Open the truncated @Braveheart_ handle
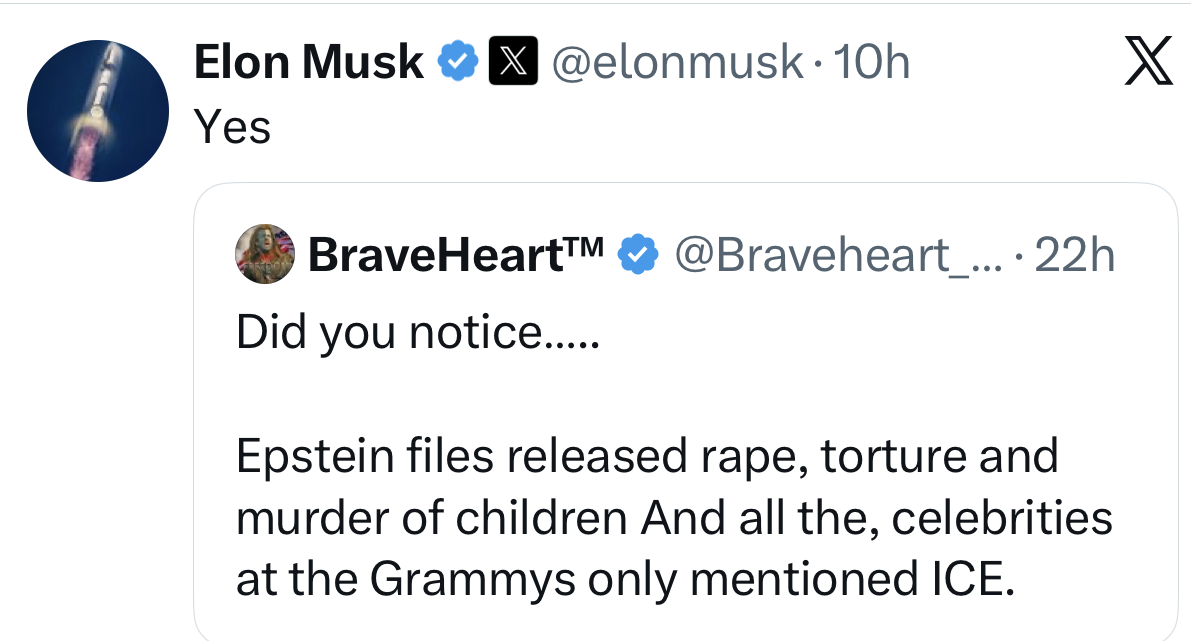The width and height of the screenshot is (1191, 641). (x=812, y=256)
